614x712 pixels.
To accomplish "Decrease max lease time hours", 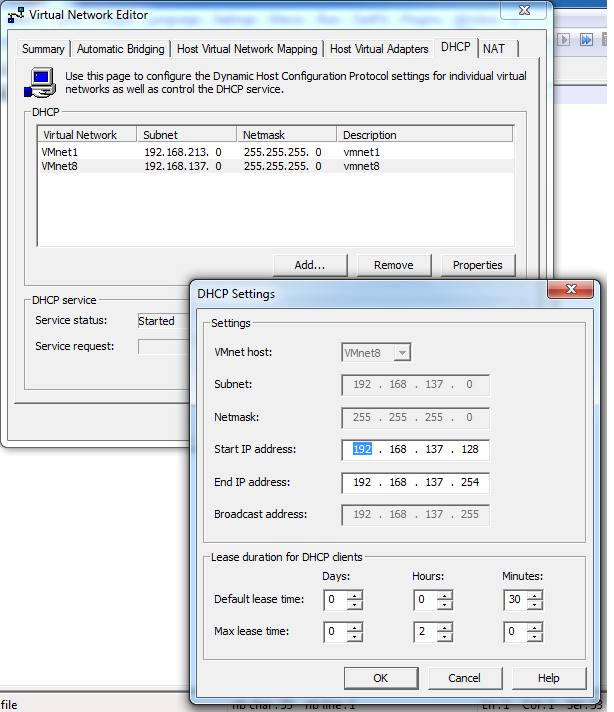I will point(445,637).
